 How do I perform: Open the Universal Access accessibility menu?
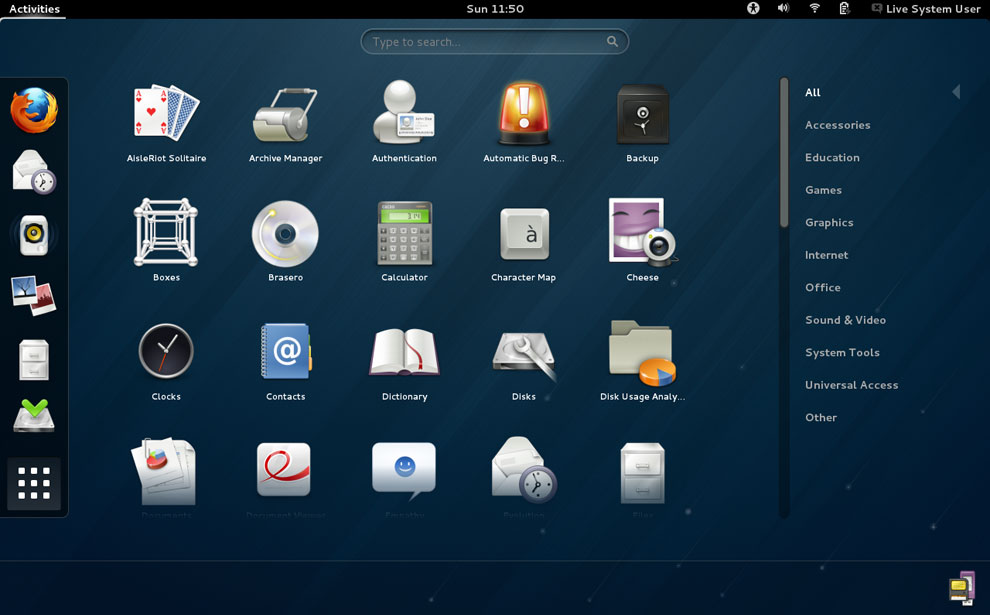pos(753,9)
